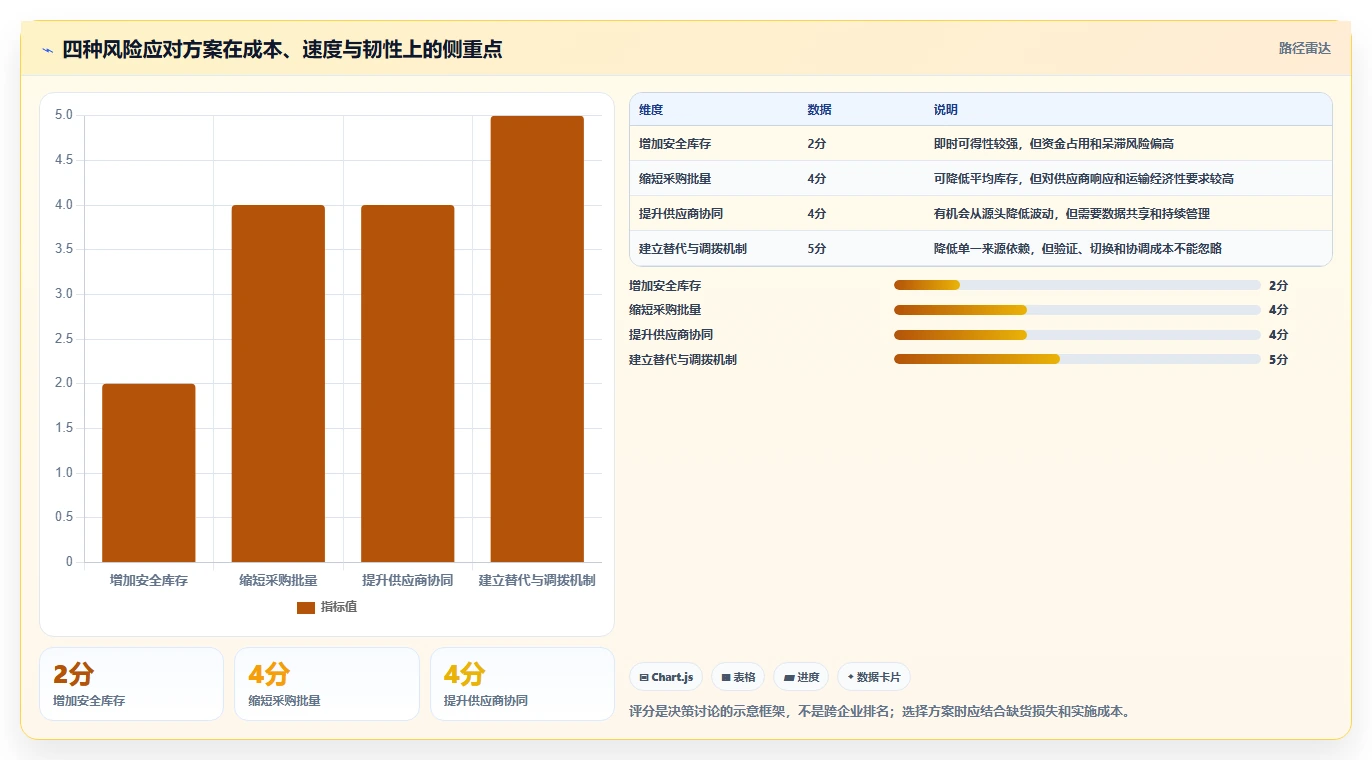This screenshot has height=760, width=1372.
Task: Click the footnote text starting with 评分是决策讨论
Action: click(x=879, y=712)
